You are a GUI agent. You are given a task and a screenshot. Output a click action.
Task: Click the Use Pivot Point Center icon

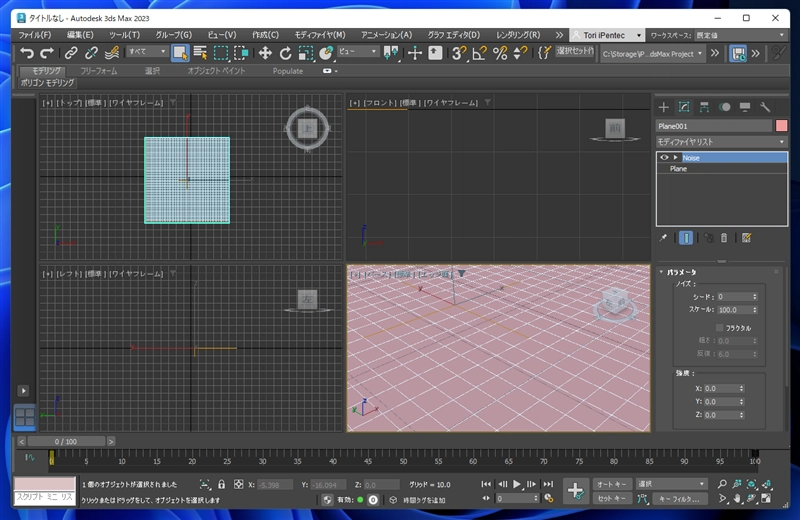pos(391,53)
